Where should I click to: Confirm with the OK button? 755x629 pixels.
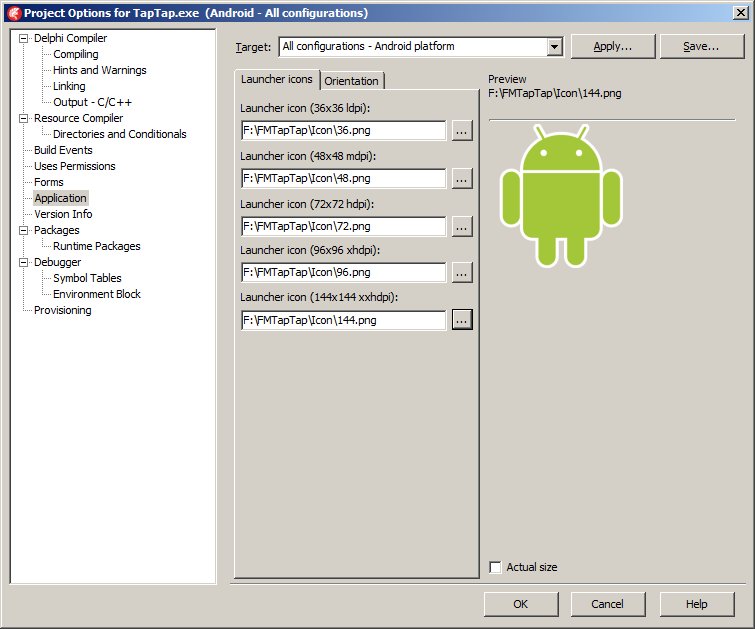(x=521, y=604)
